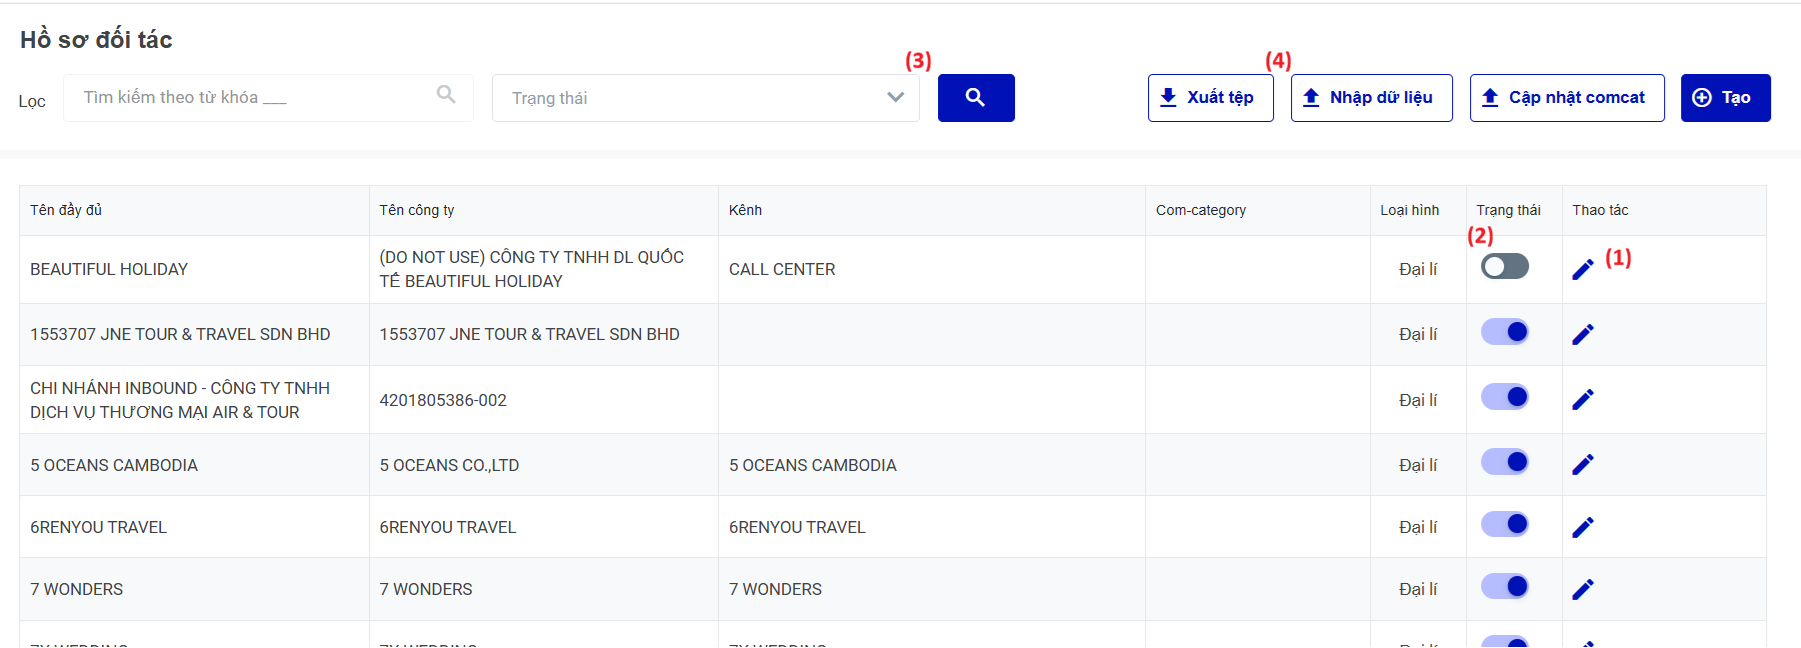This screenshot has height=648, width=1801.
Task: Click the magnifier icon inside keyword field
Action: tap(446, 94)
